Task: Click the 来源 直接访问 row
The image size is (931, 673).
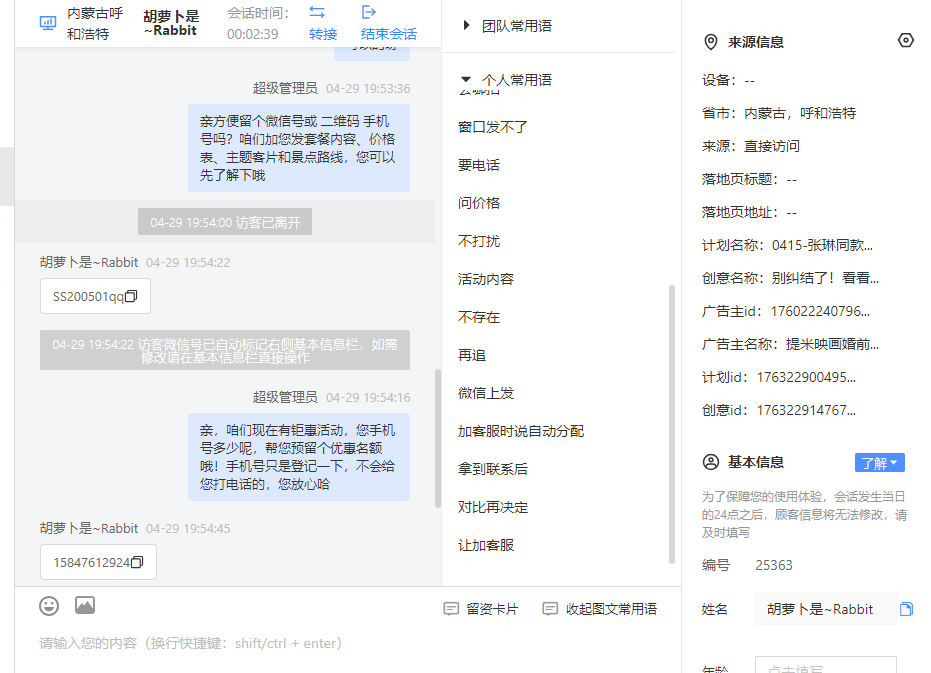Action: 751,146
